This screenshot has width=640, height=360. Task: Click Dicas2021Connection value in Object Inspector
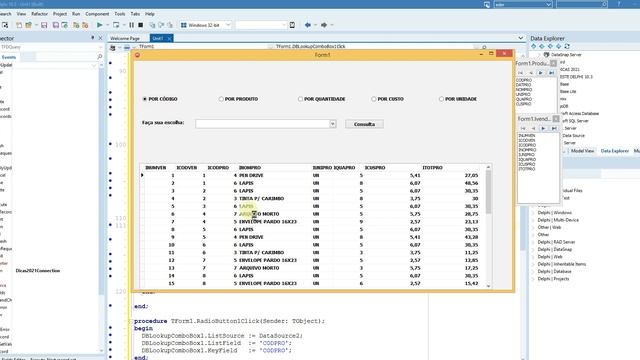coord(38,271)
